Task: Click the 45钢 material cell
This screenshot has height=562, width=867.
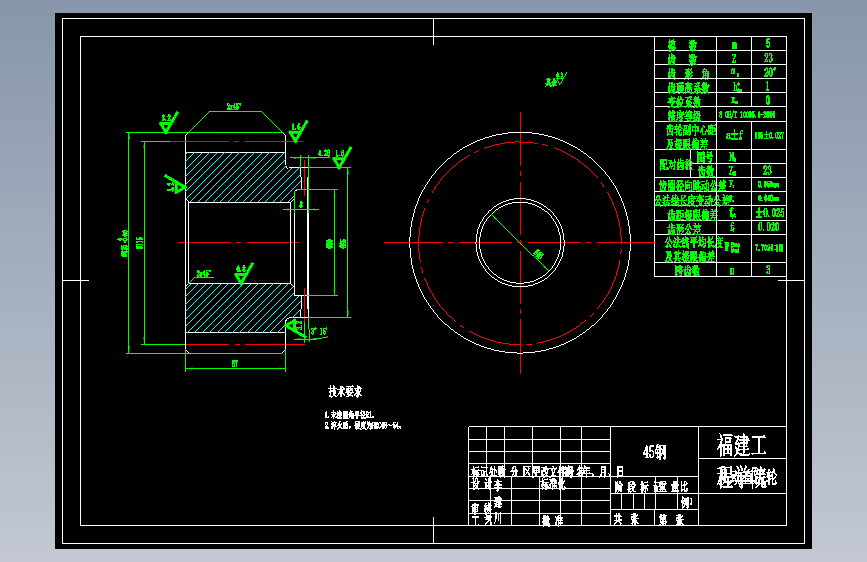Action: (x=654, y=452)
